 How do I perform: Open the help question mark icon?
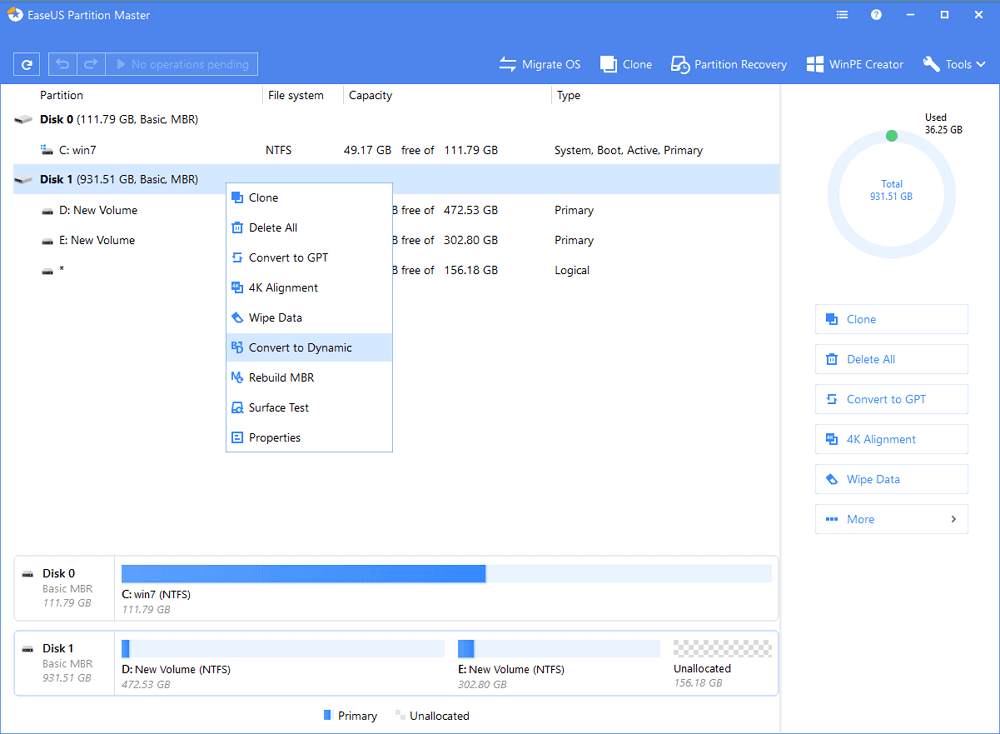[876, 15]
